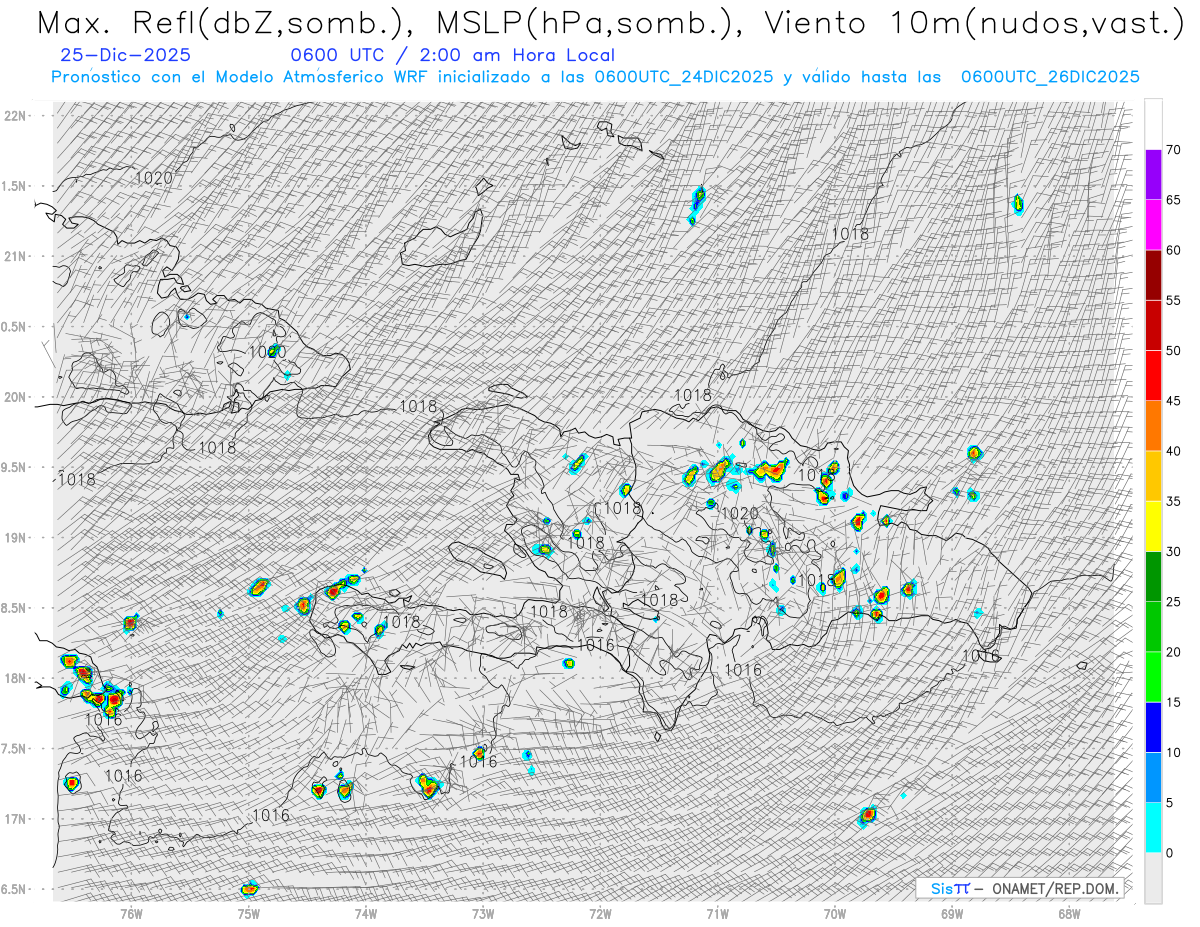Screen dimensions: 1200x927
Task: Click the latitude axis label '0.5N'
Action: click(15, 327)
